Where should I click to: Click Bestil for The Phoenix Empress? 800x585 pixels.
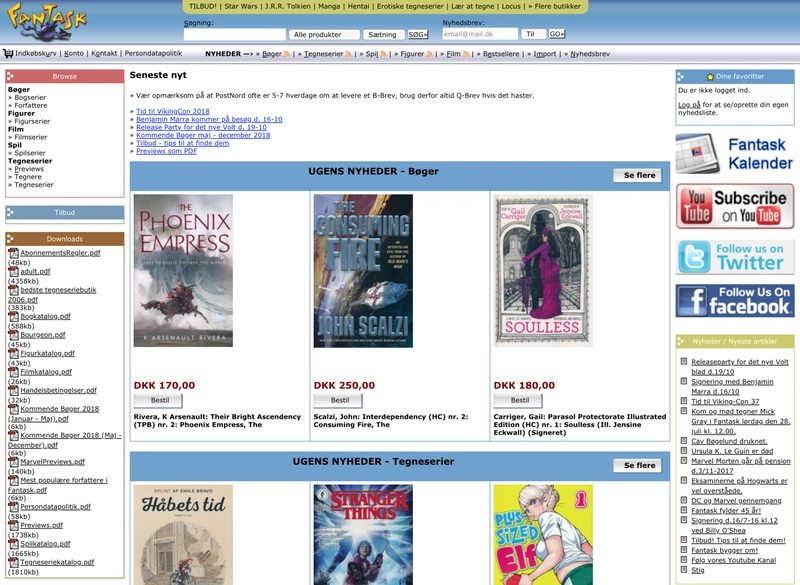point(159,400)
